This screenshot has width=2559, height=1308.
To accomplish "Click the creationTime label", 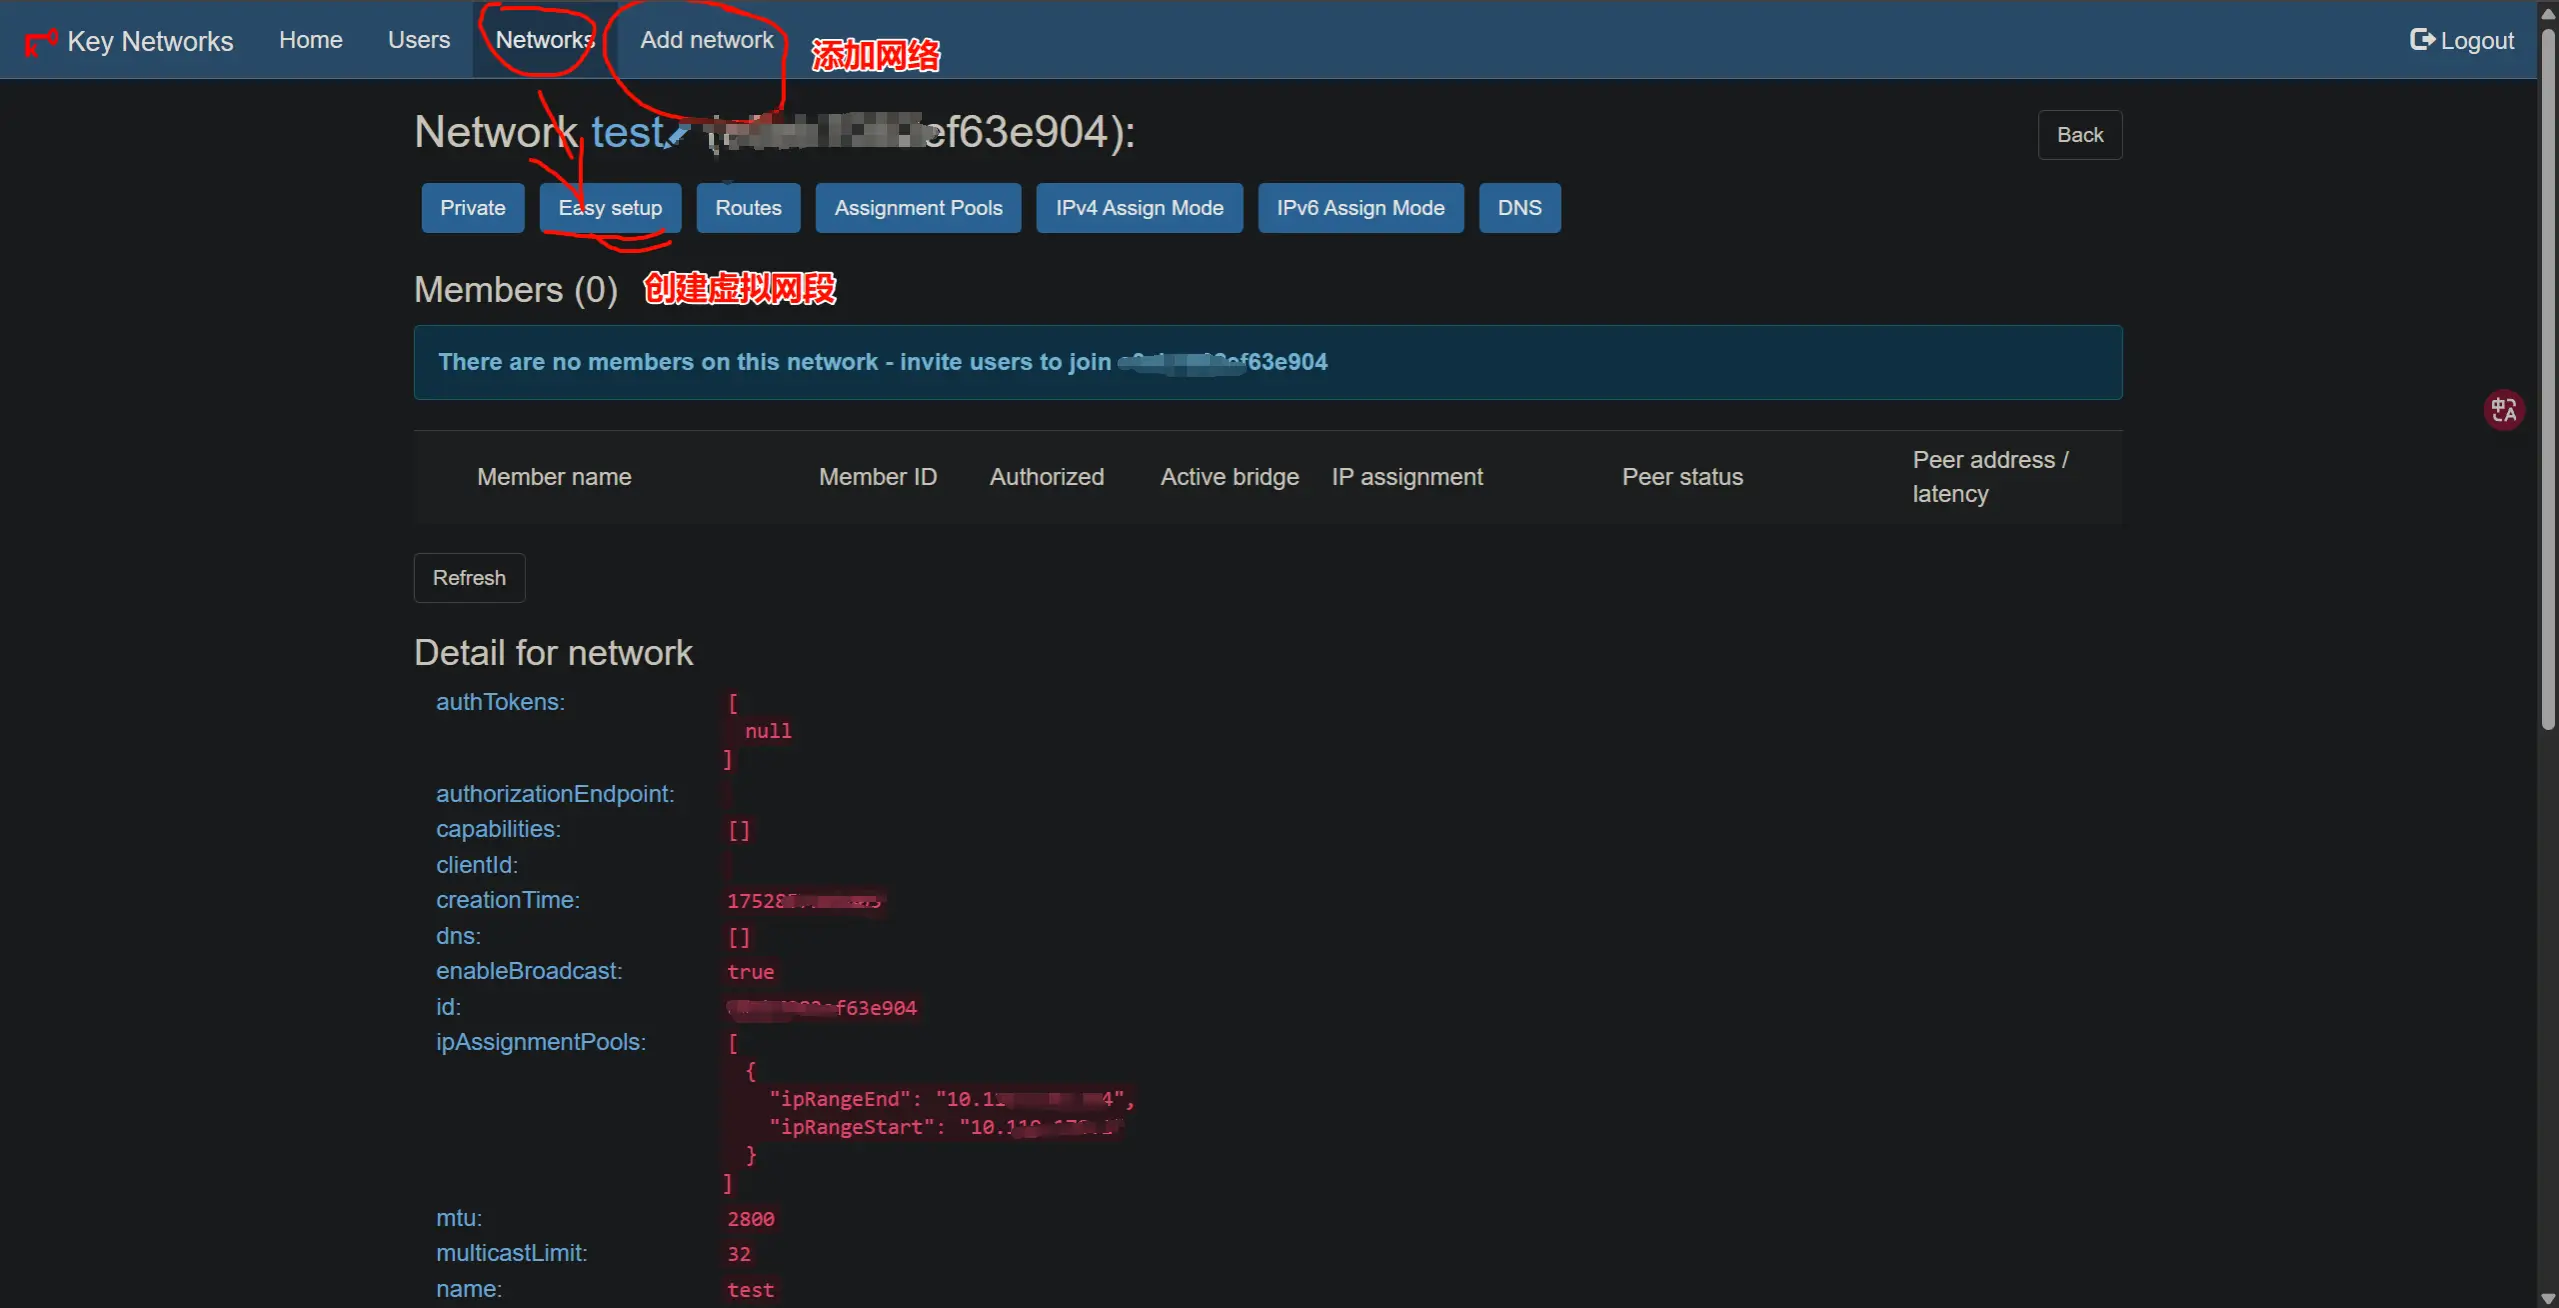I will click(x=507, y=900).
